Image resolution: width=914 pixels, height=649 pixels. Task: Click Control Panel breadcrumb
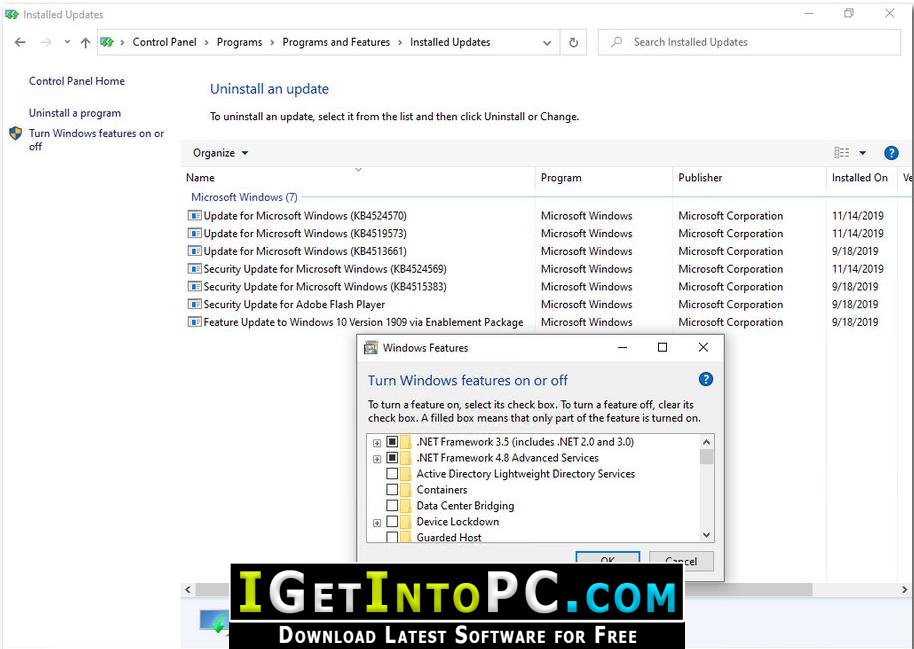pyautogui.click(x=164, y=42)
